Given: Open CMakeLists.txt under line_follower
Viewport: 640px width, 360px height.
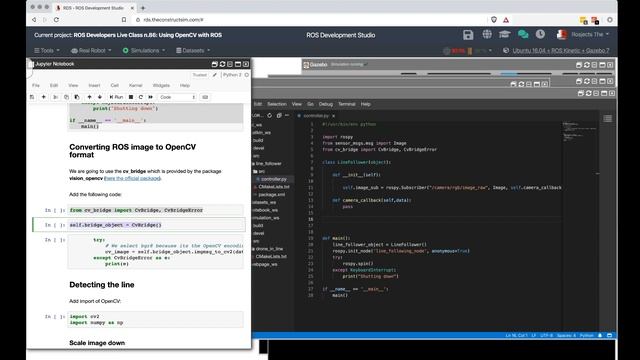Looking at the screenshot, I should (273, 187).
